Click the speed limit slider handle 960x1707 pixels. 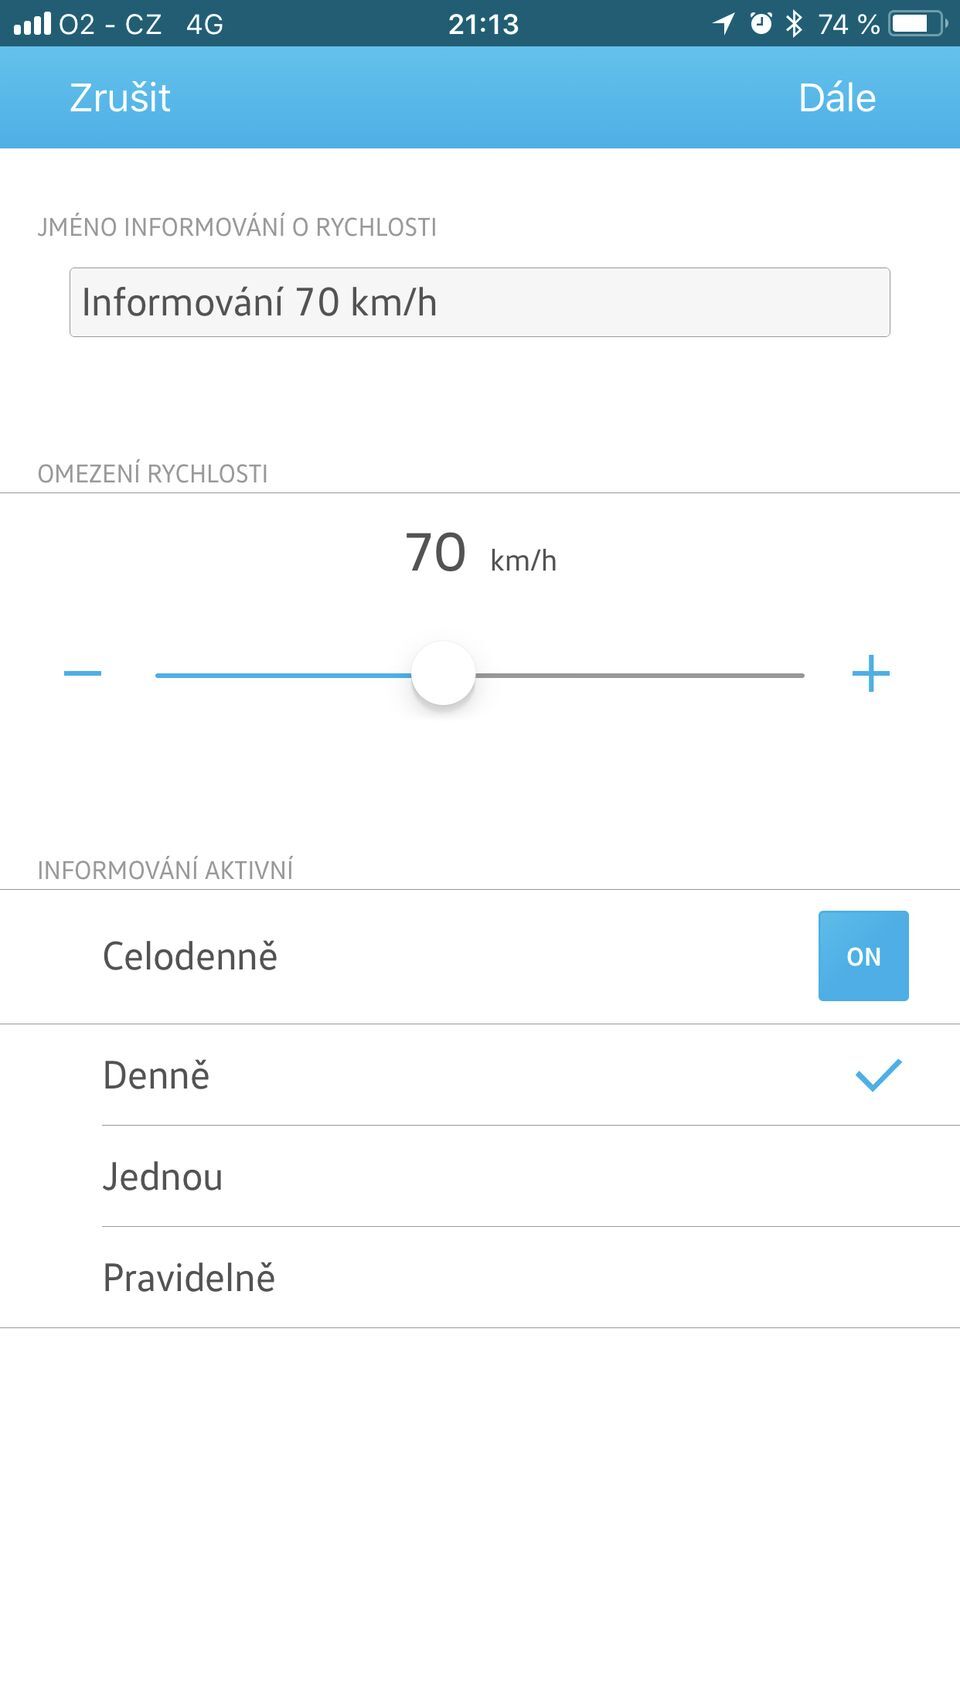point(443,674)
